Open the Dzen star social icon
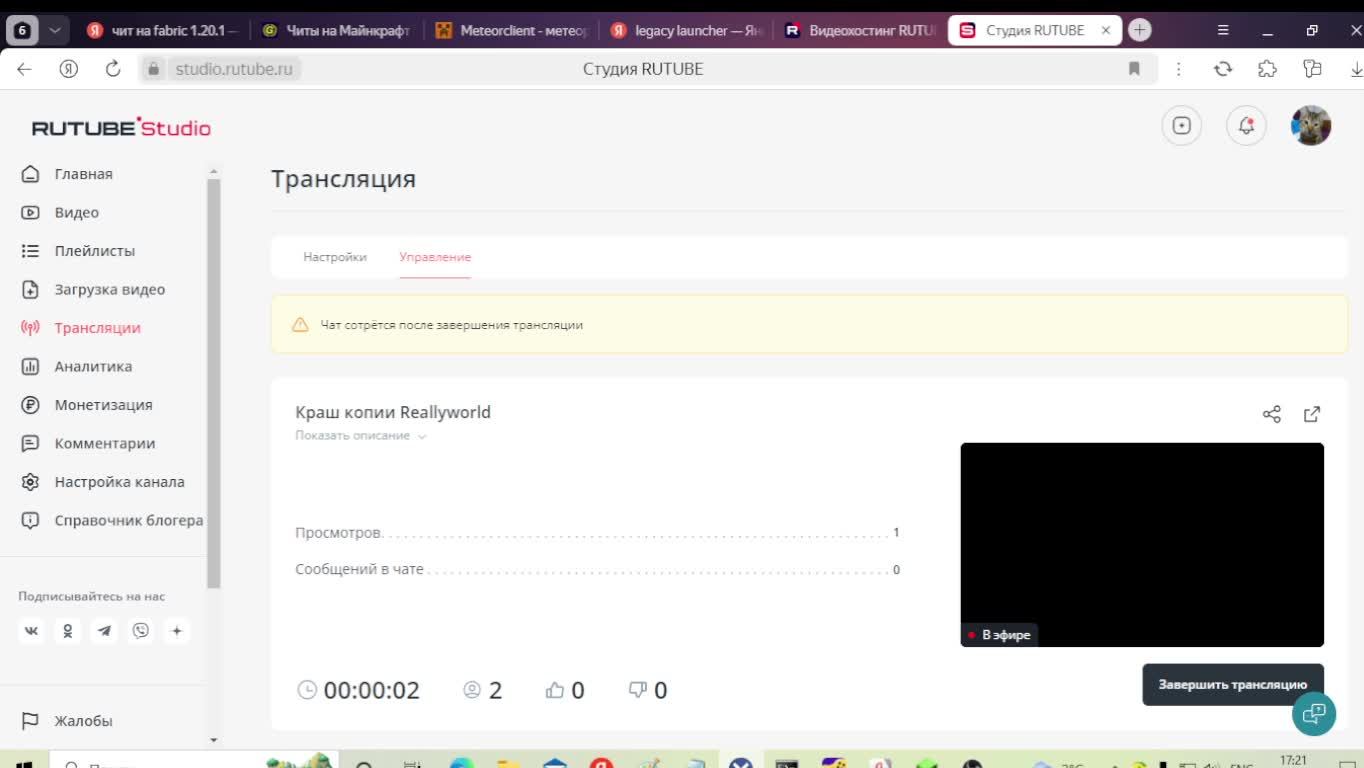The image size is (1364, 768). [177, 631]
